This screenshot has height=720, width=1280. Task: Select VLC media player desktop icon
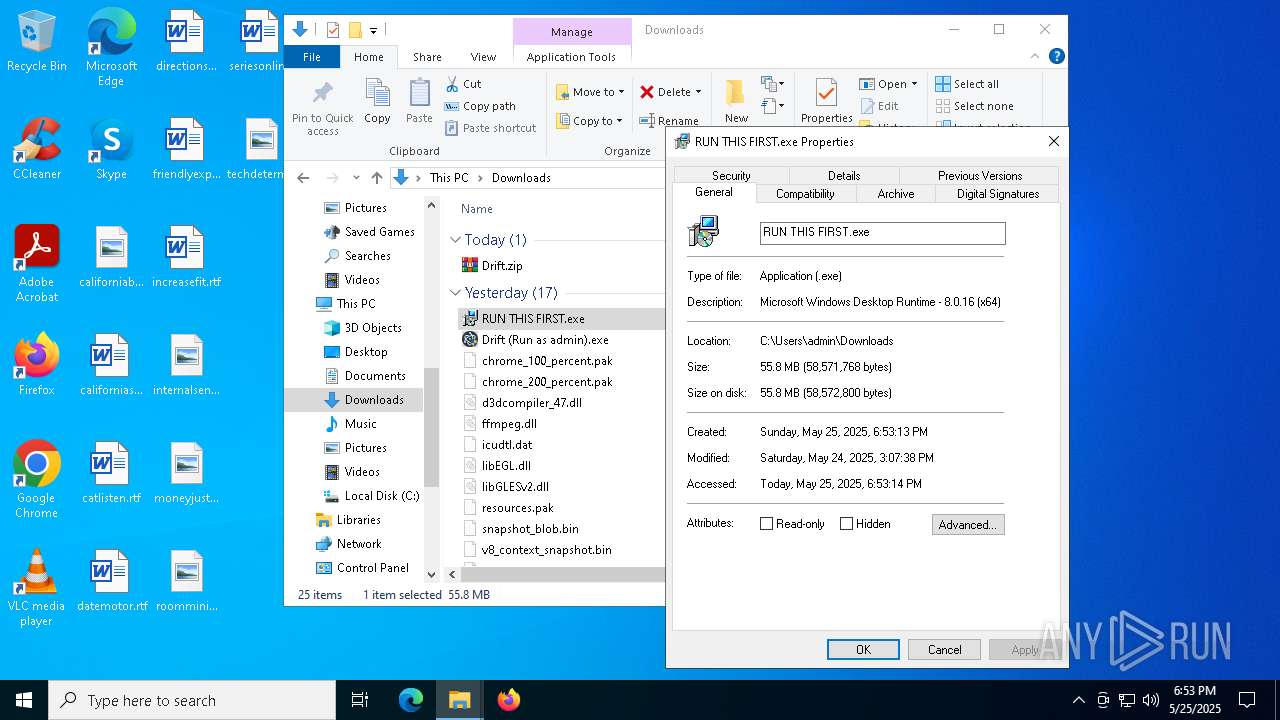coord(37,588)
